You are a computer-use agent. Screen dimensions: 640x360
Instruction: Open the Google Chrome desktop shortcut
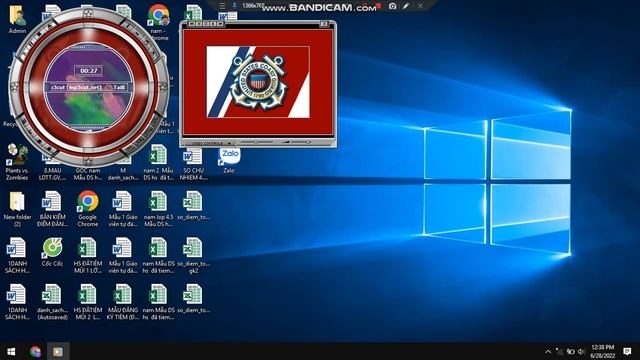click(x=88, y=209)
